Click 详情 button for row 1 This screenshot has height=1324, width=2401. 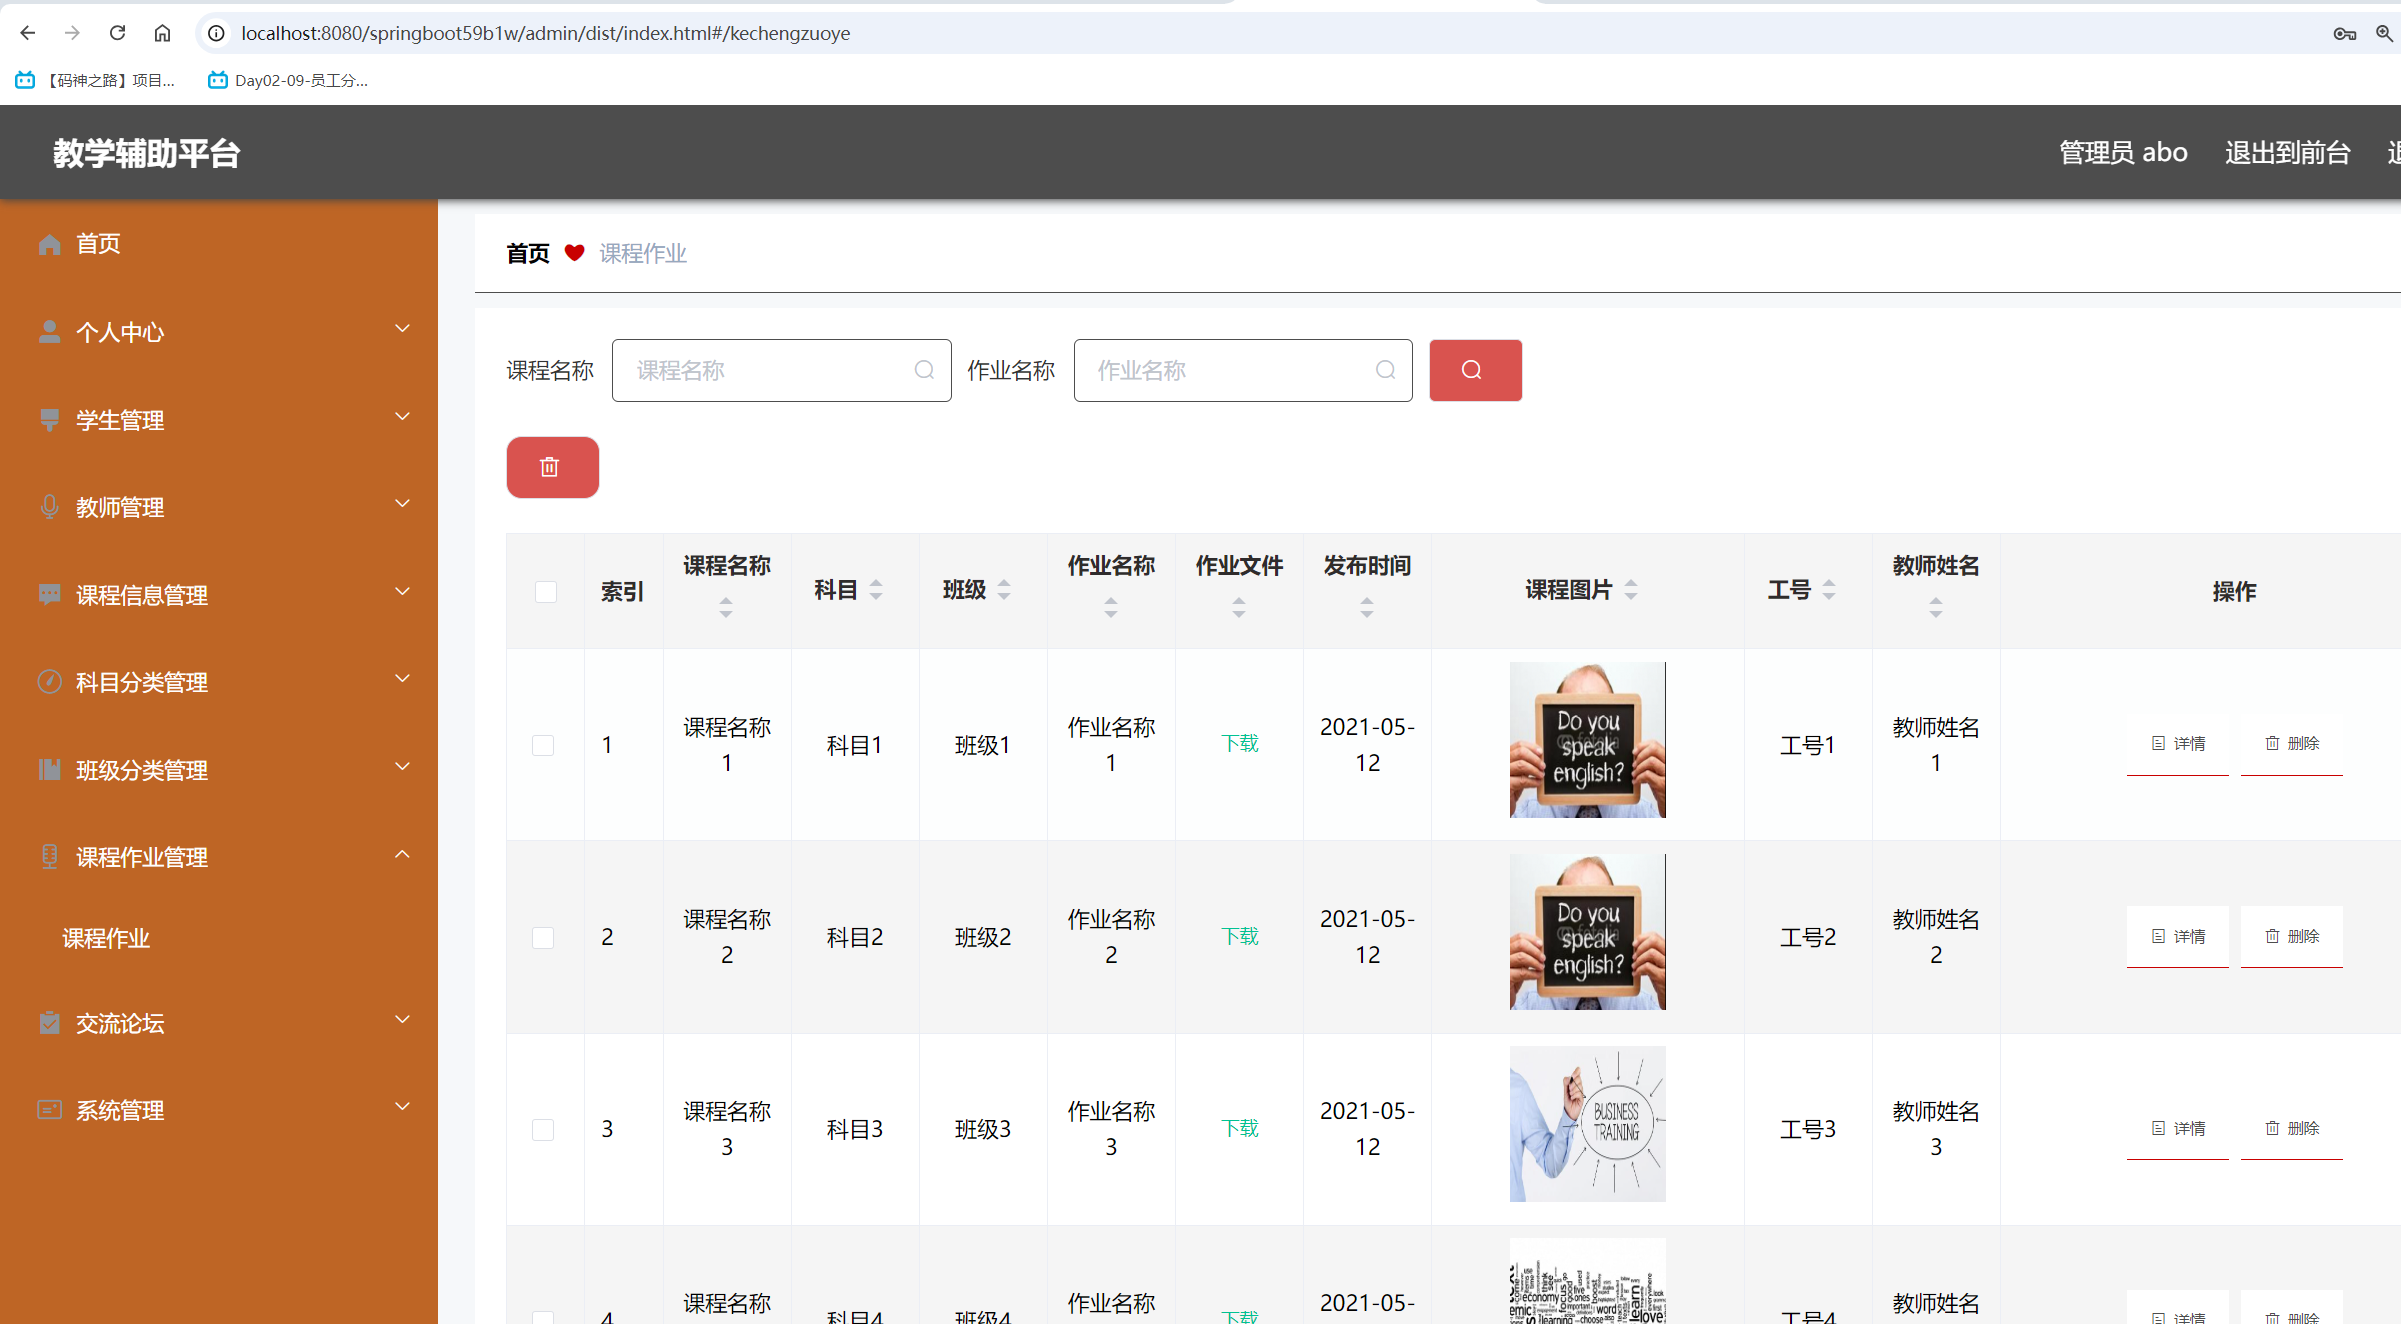pyautogui.click(x=2177, y=744)
